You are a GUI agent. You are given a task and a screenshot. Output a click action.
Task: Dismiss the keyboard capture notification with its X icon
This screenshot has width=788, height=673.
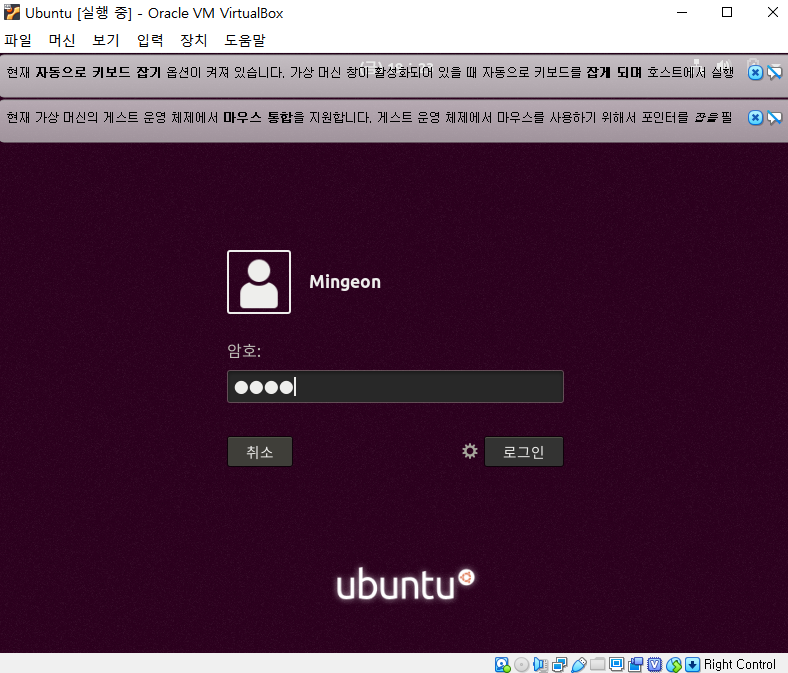[755, 72]
